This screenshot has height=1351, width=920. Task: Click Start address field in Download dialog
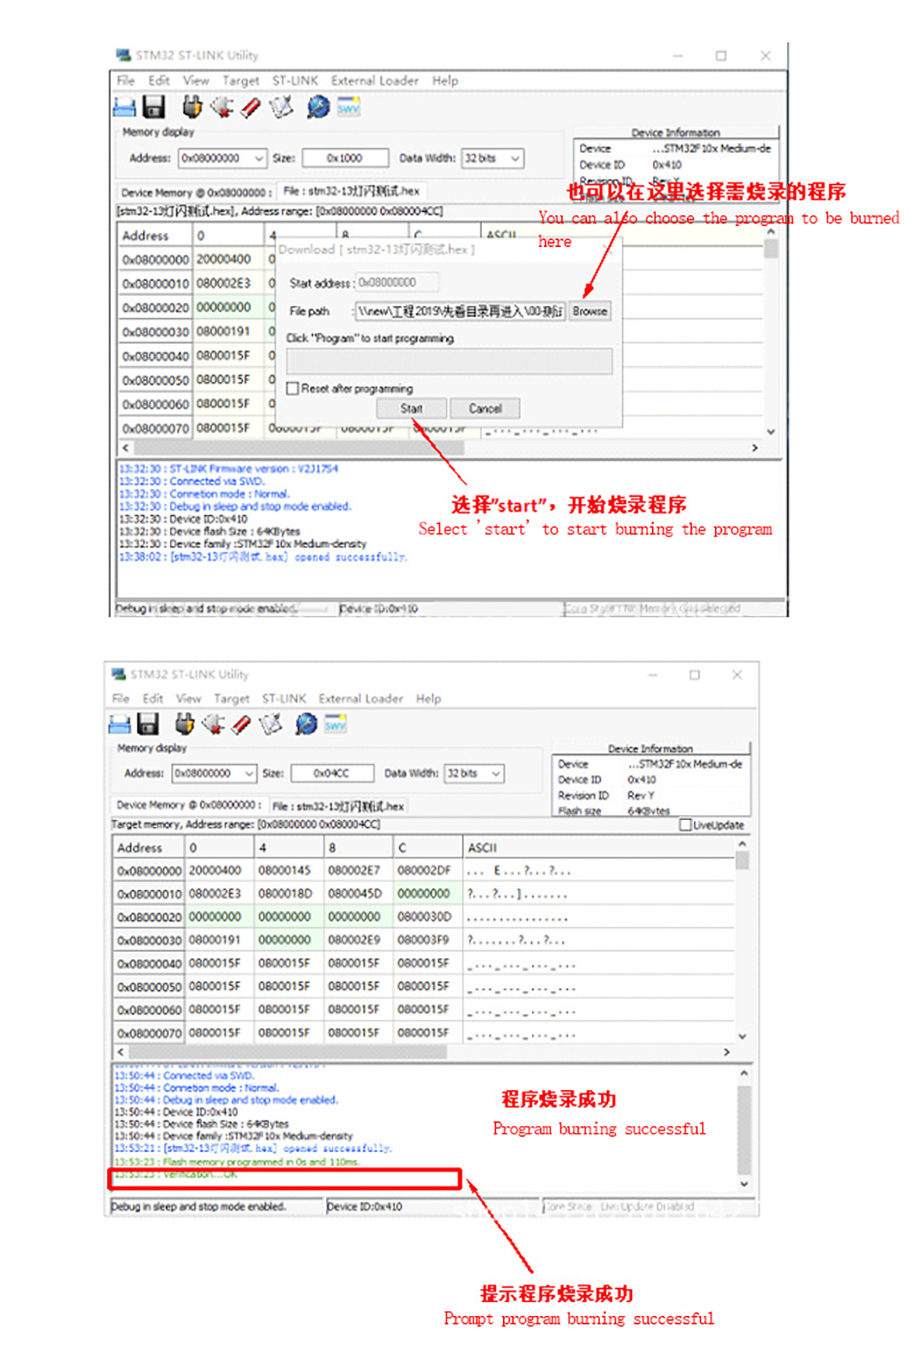coord(399,283)
